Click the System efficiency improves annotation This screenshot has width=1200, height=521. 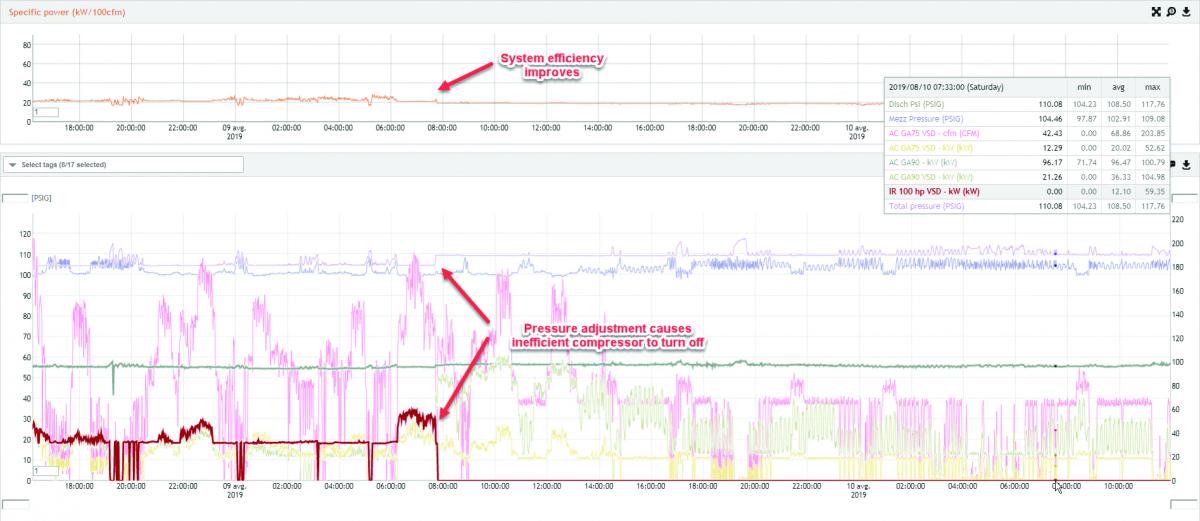[554, 66]
